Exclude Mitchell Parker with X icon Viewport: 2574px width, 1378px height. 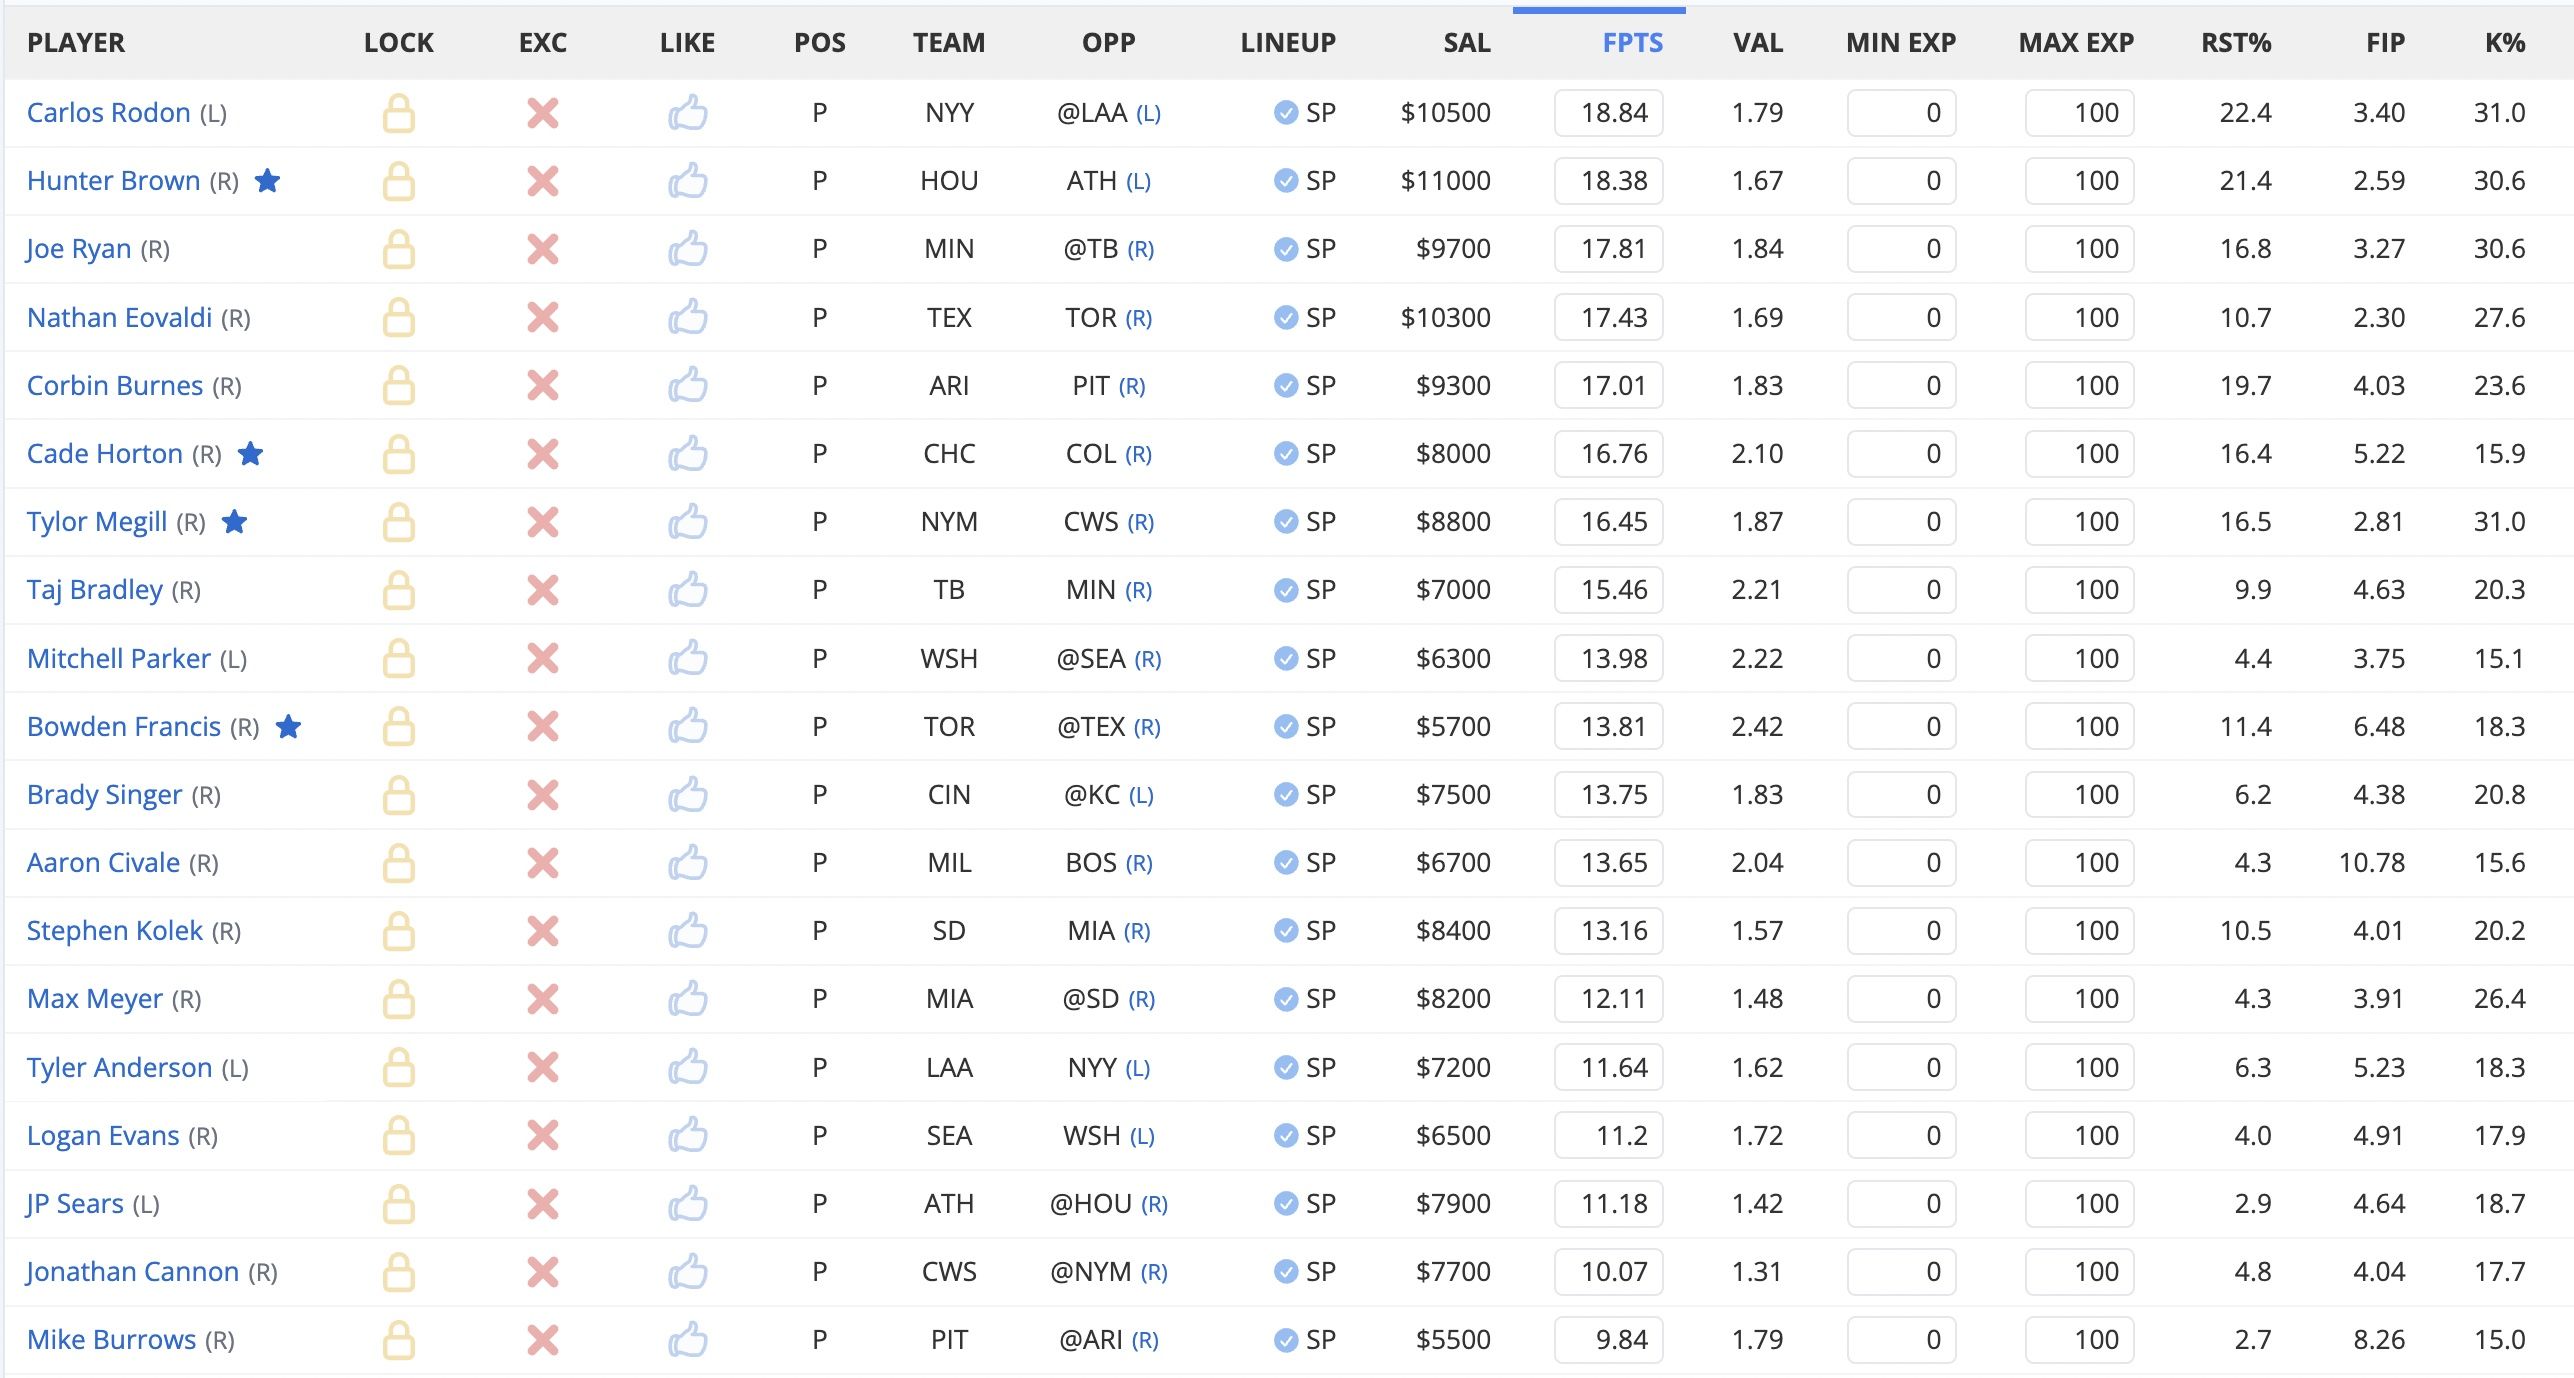coord(543,658)
